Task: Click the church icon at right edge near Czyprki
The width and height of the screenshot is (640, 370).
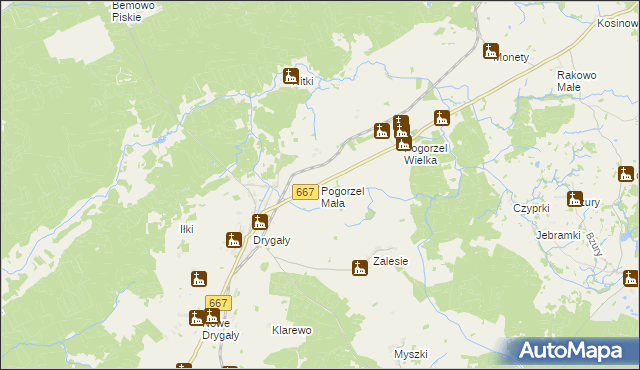Action: 626,174
